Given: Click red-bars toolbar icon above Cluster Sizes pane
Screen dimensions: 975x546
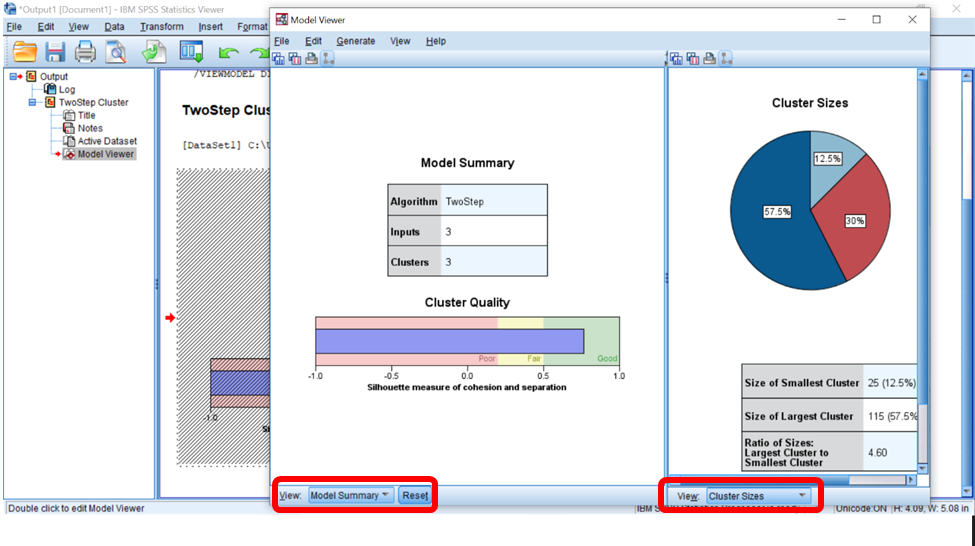Looking at the screenshot, I should coord(693,59).
